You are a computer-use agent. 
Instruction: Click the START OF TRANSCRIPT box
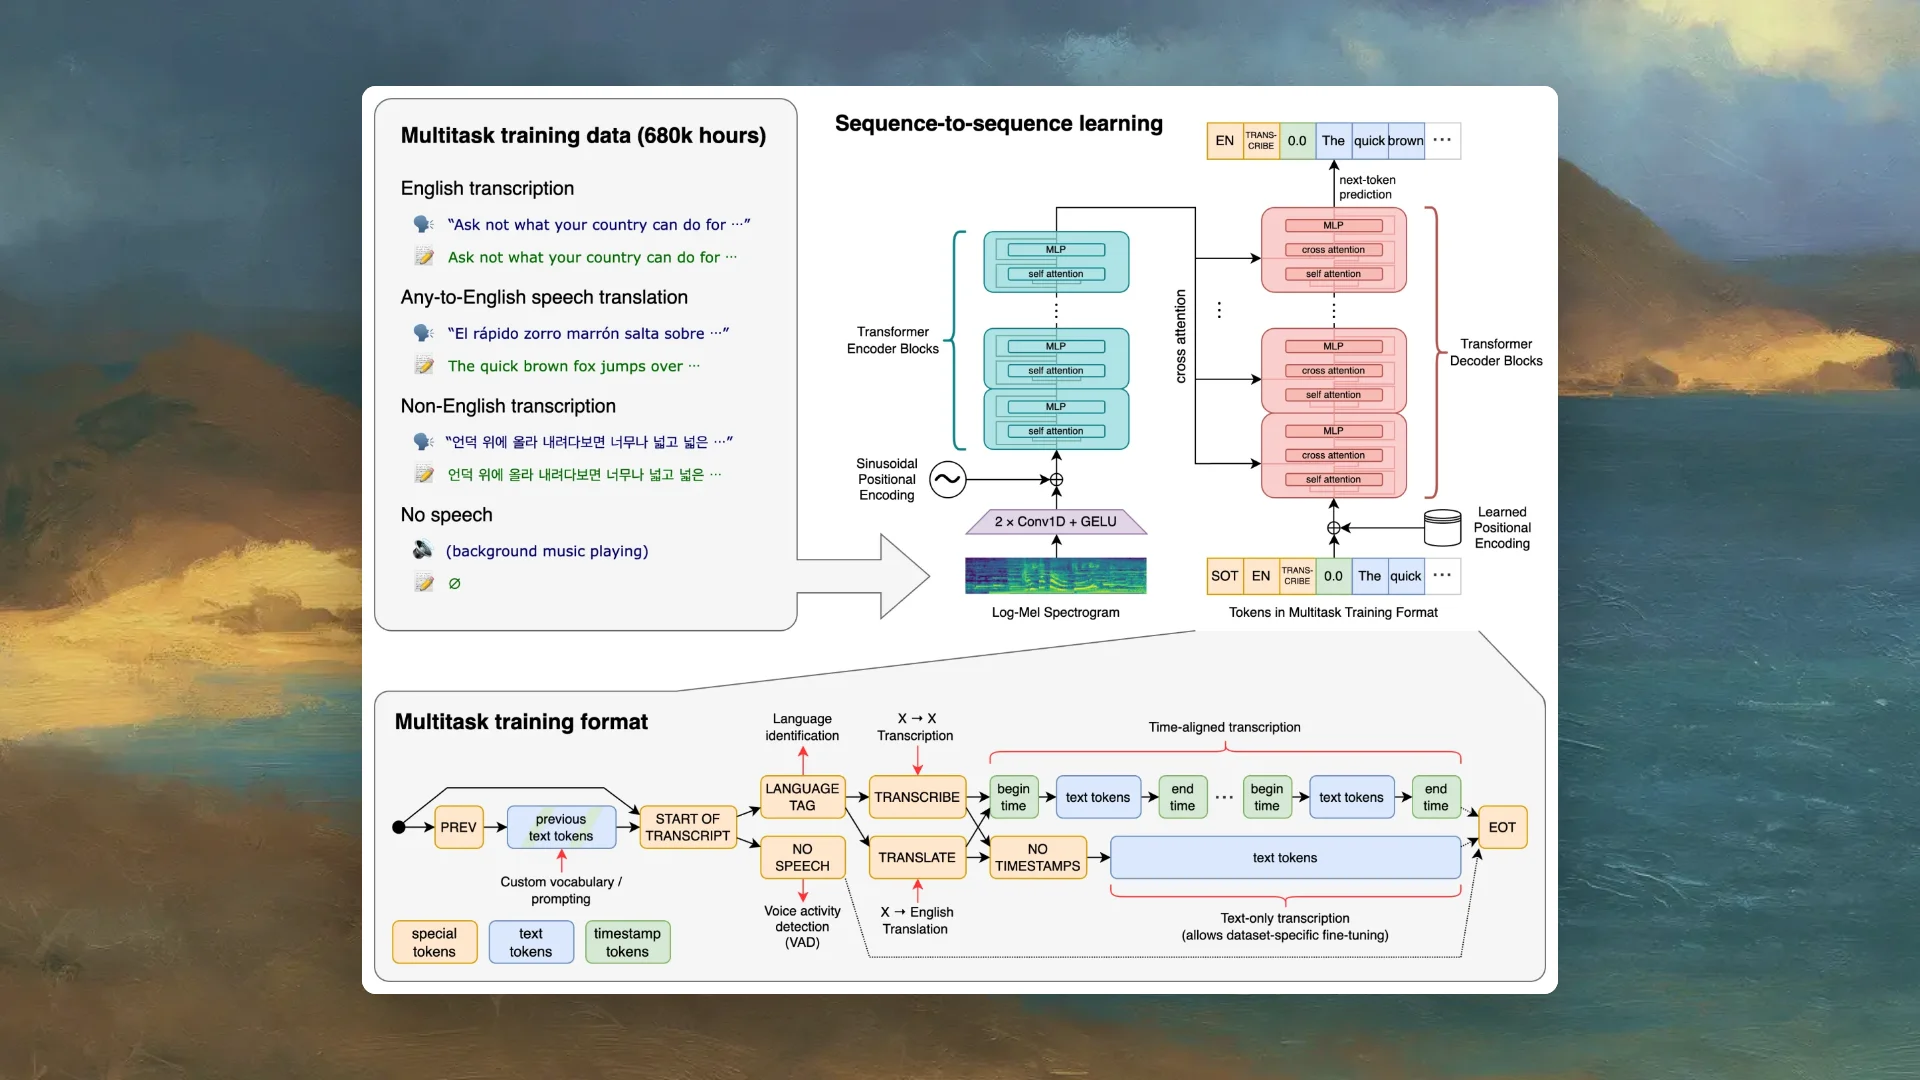(688, 827)
